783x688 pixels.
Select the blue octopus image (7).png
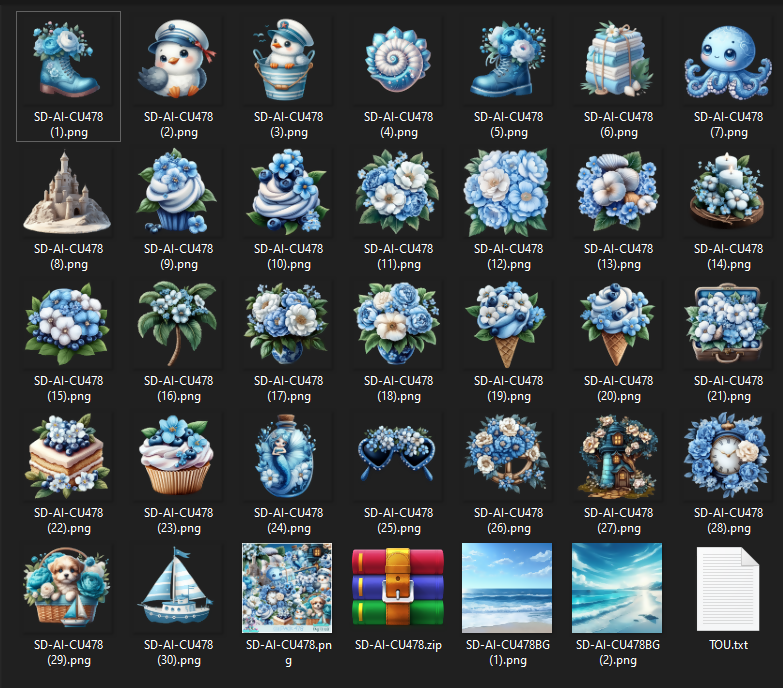point(727,61)
